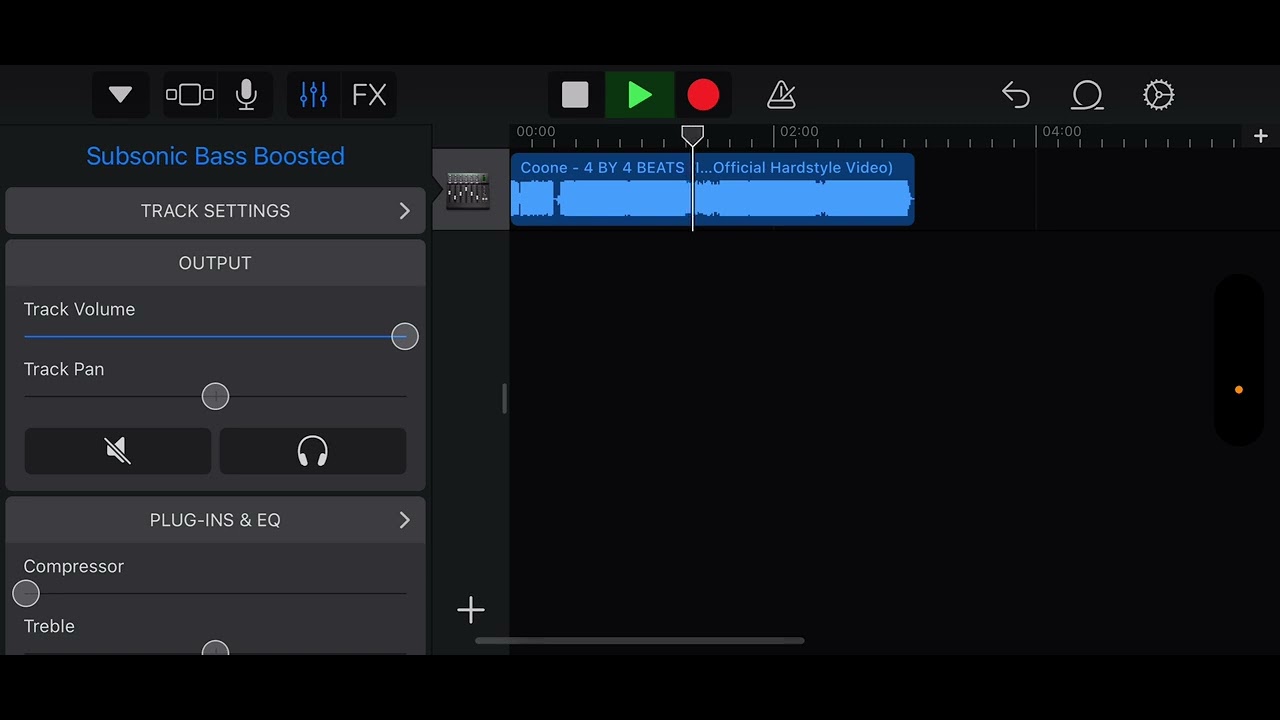The image size is (1280, 720).
Task: Click the 02:00 mark on the timeline ruler
Action: (x=799, y=132)
